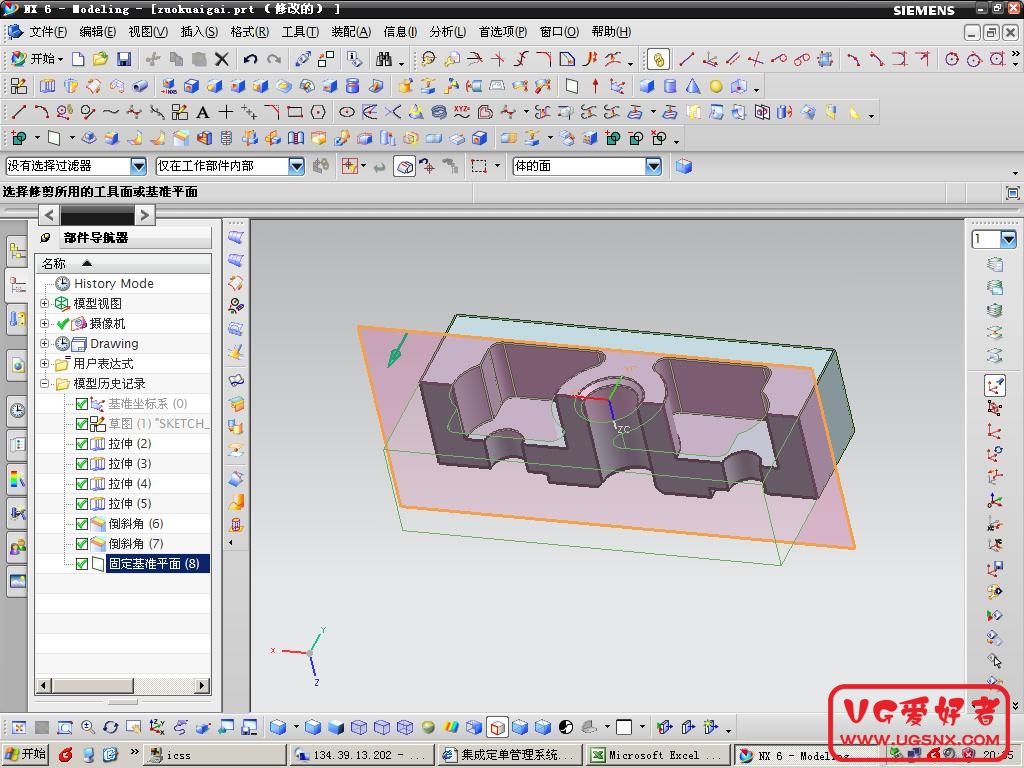The image size is (1024, 768).
Task: Click the Delete X icon
Action: pos(222,59)
